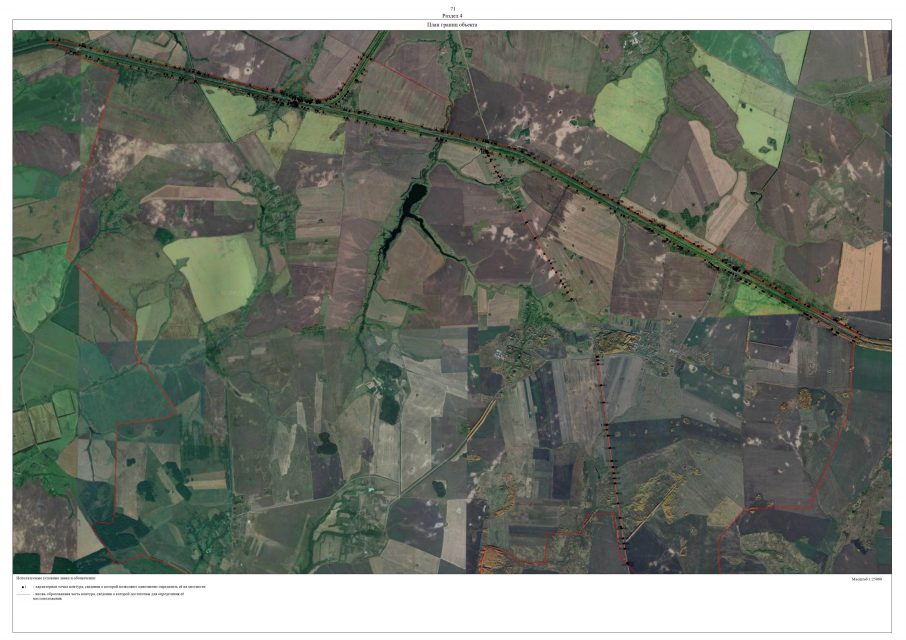Click the page number 71

[452, 8]
